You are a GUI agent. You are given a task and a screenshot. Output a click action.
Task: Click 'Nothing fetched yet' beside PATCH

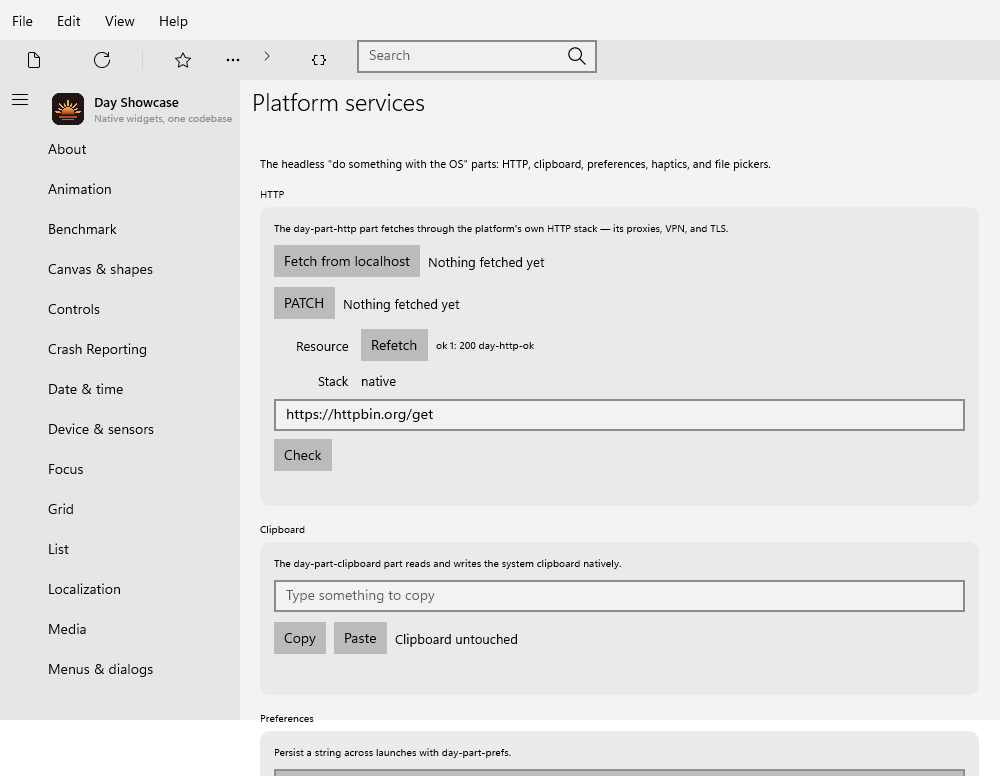click(x=401, y=305)
